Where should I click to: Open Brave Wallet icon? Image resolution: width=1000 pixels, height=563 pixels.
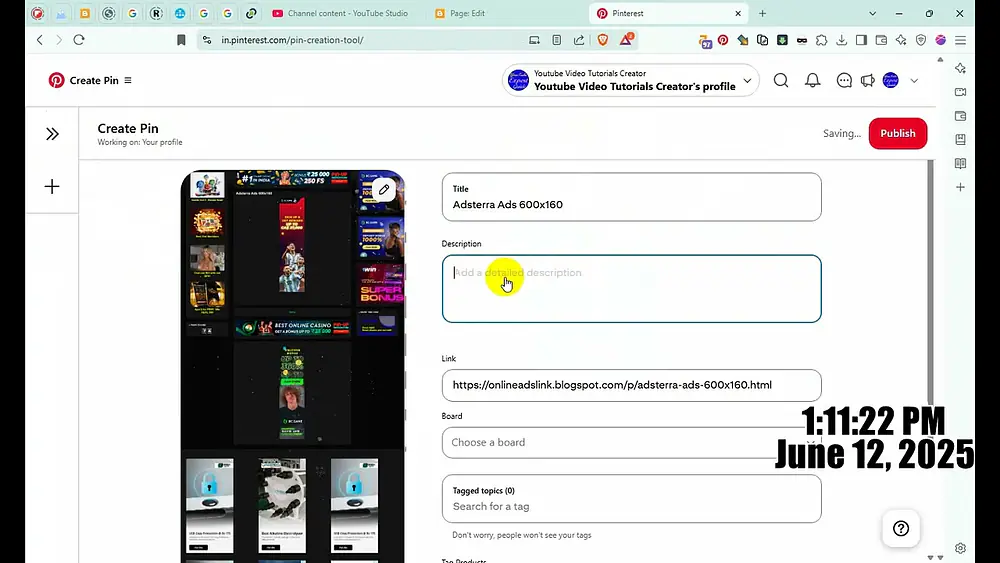(x=881, y=40)
